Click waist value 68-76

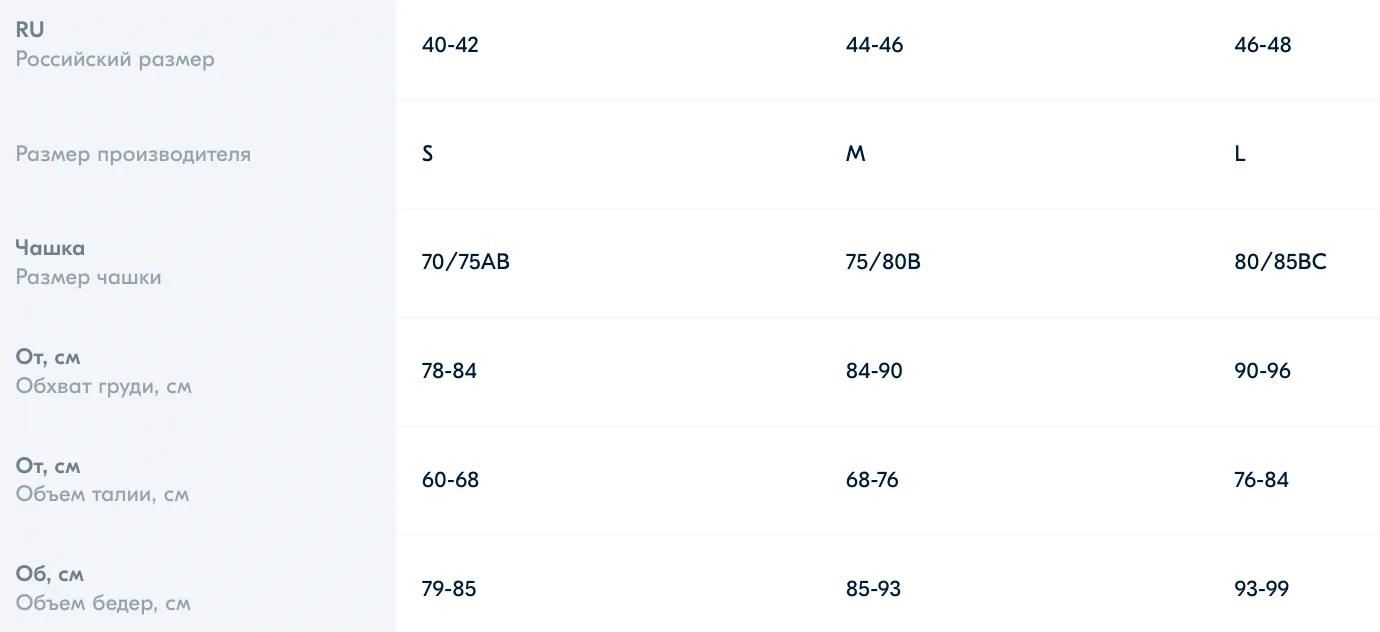point(872,480)
